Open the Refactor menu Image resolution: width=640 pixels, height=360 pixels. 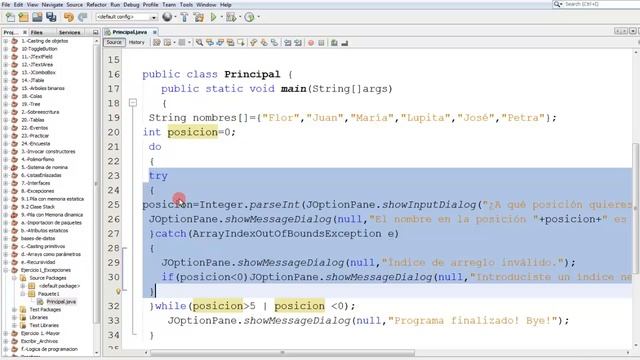(96, 5)
